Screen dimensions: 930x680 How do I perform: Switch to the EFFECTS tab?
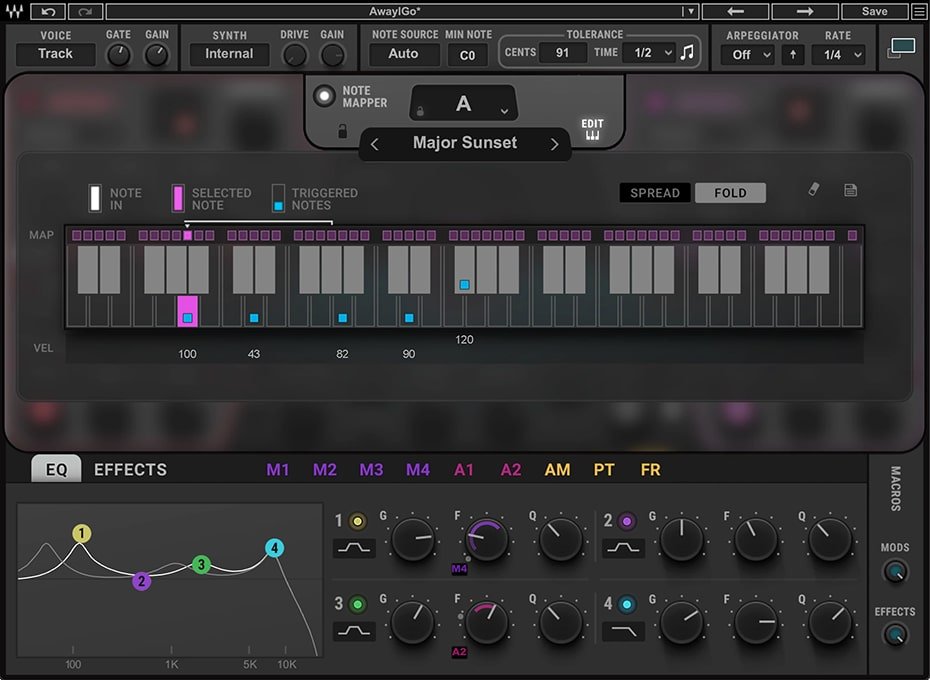(130, 470)
